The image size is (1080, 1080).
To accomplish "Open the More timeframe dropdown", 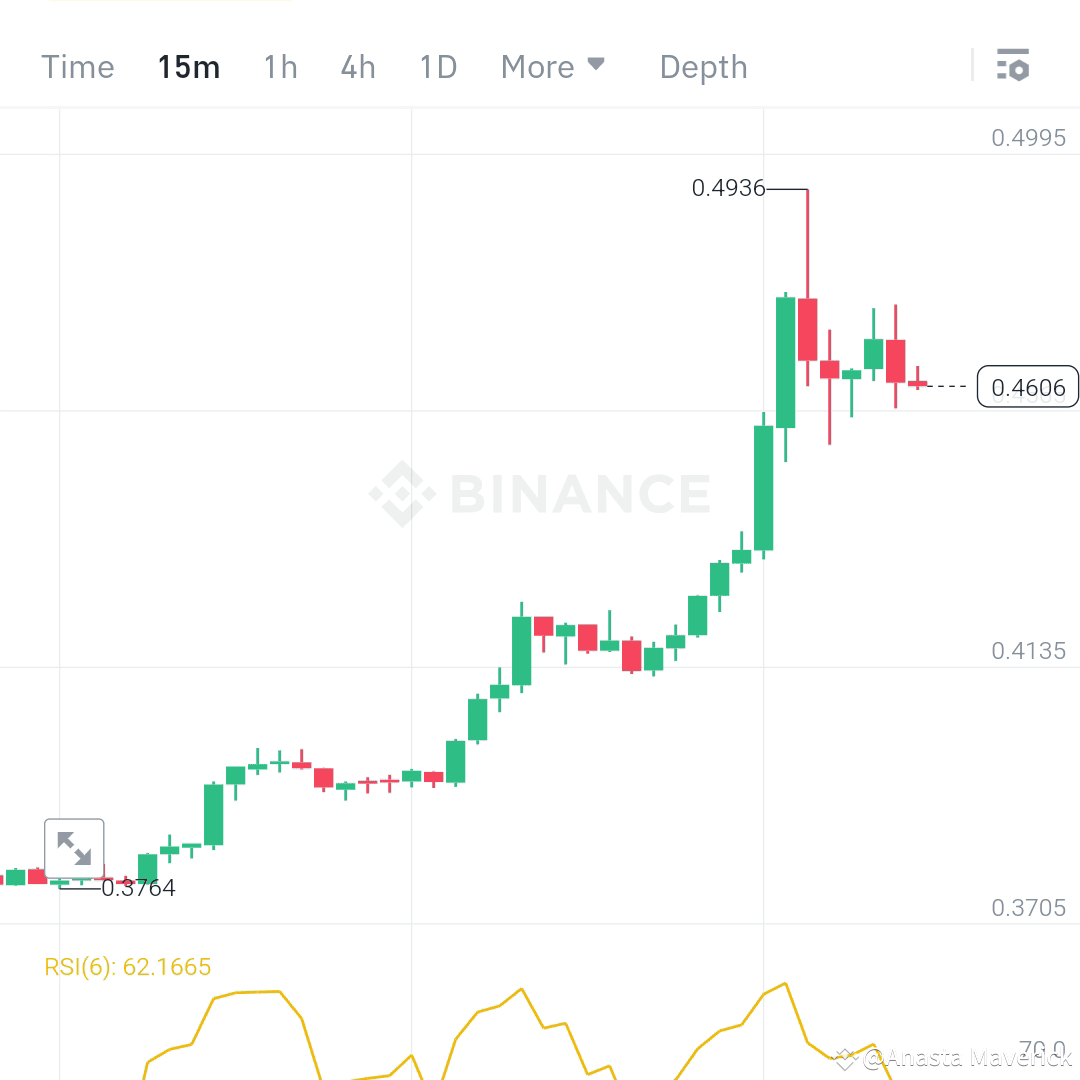I will pyautogui.click(x=538, y=67).
